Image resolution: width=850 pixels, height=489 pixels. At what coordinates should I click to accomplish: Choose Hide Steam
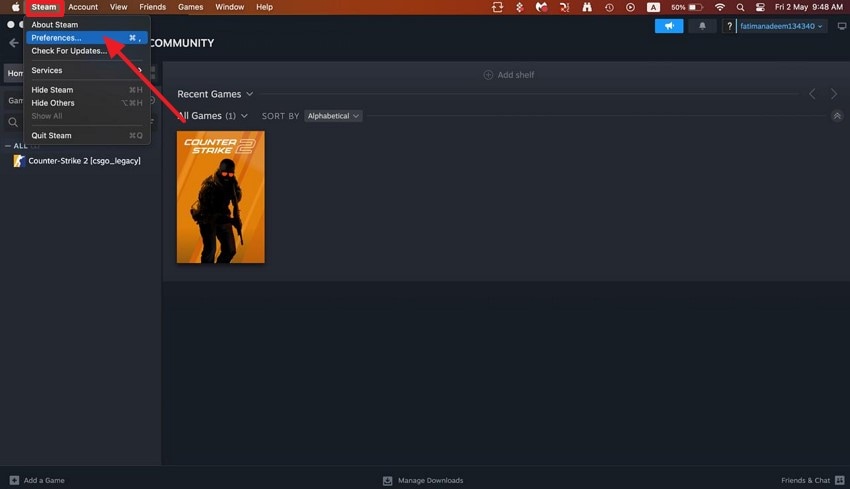[x=87, y=89]
